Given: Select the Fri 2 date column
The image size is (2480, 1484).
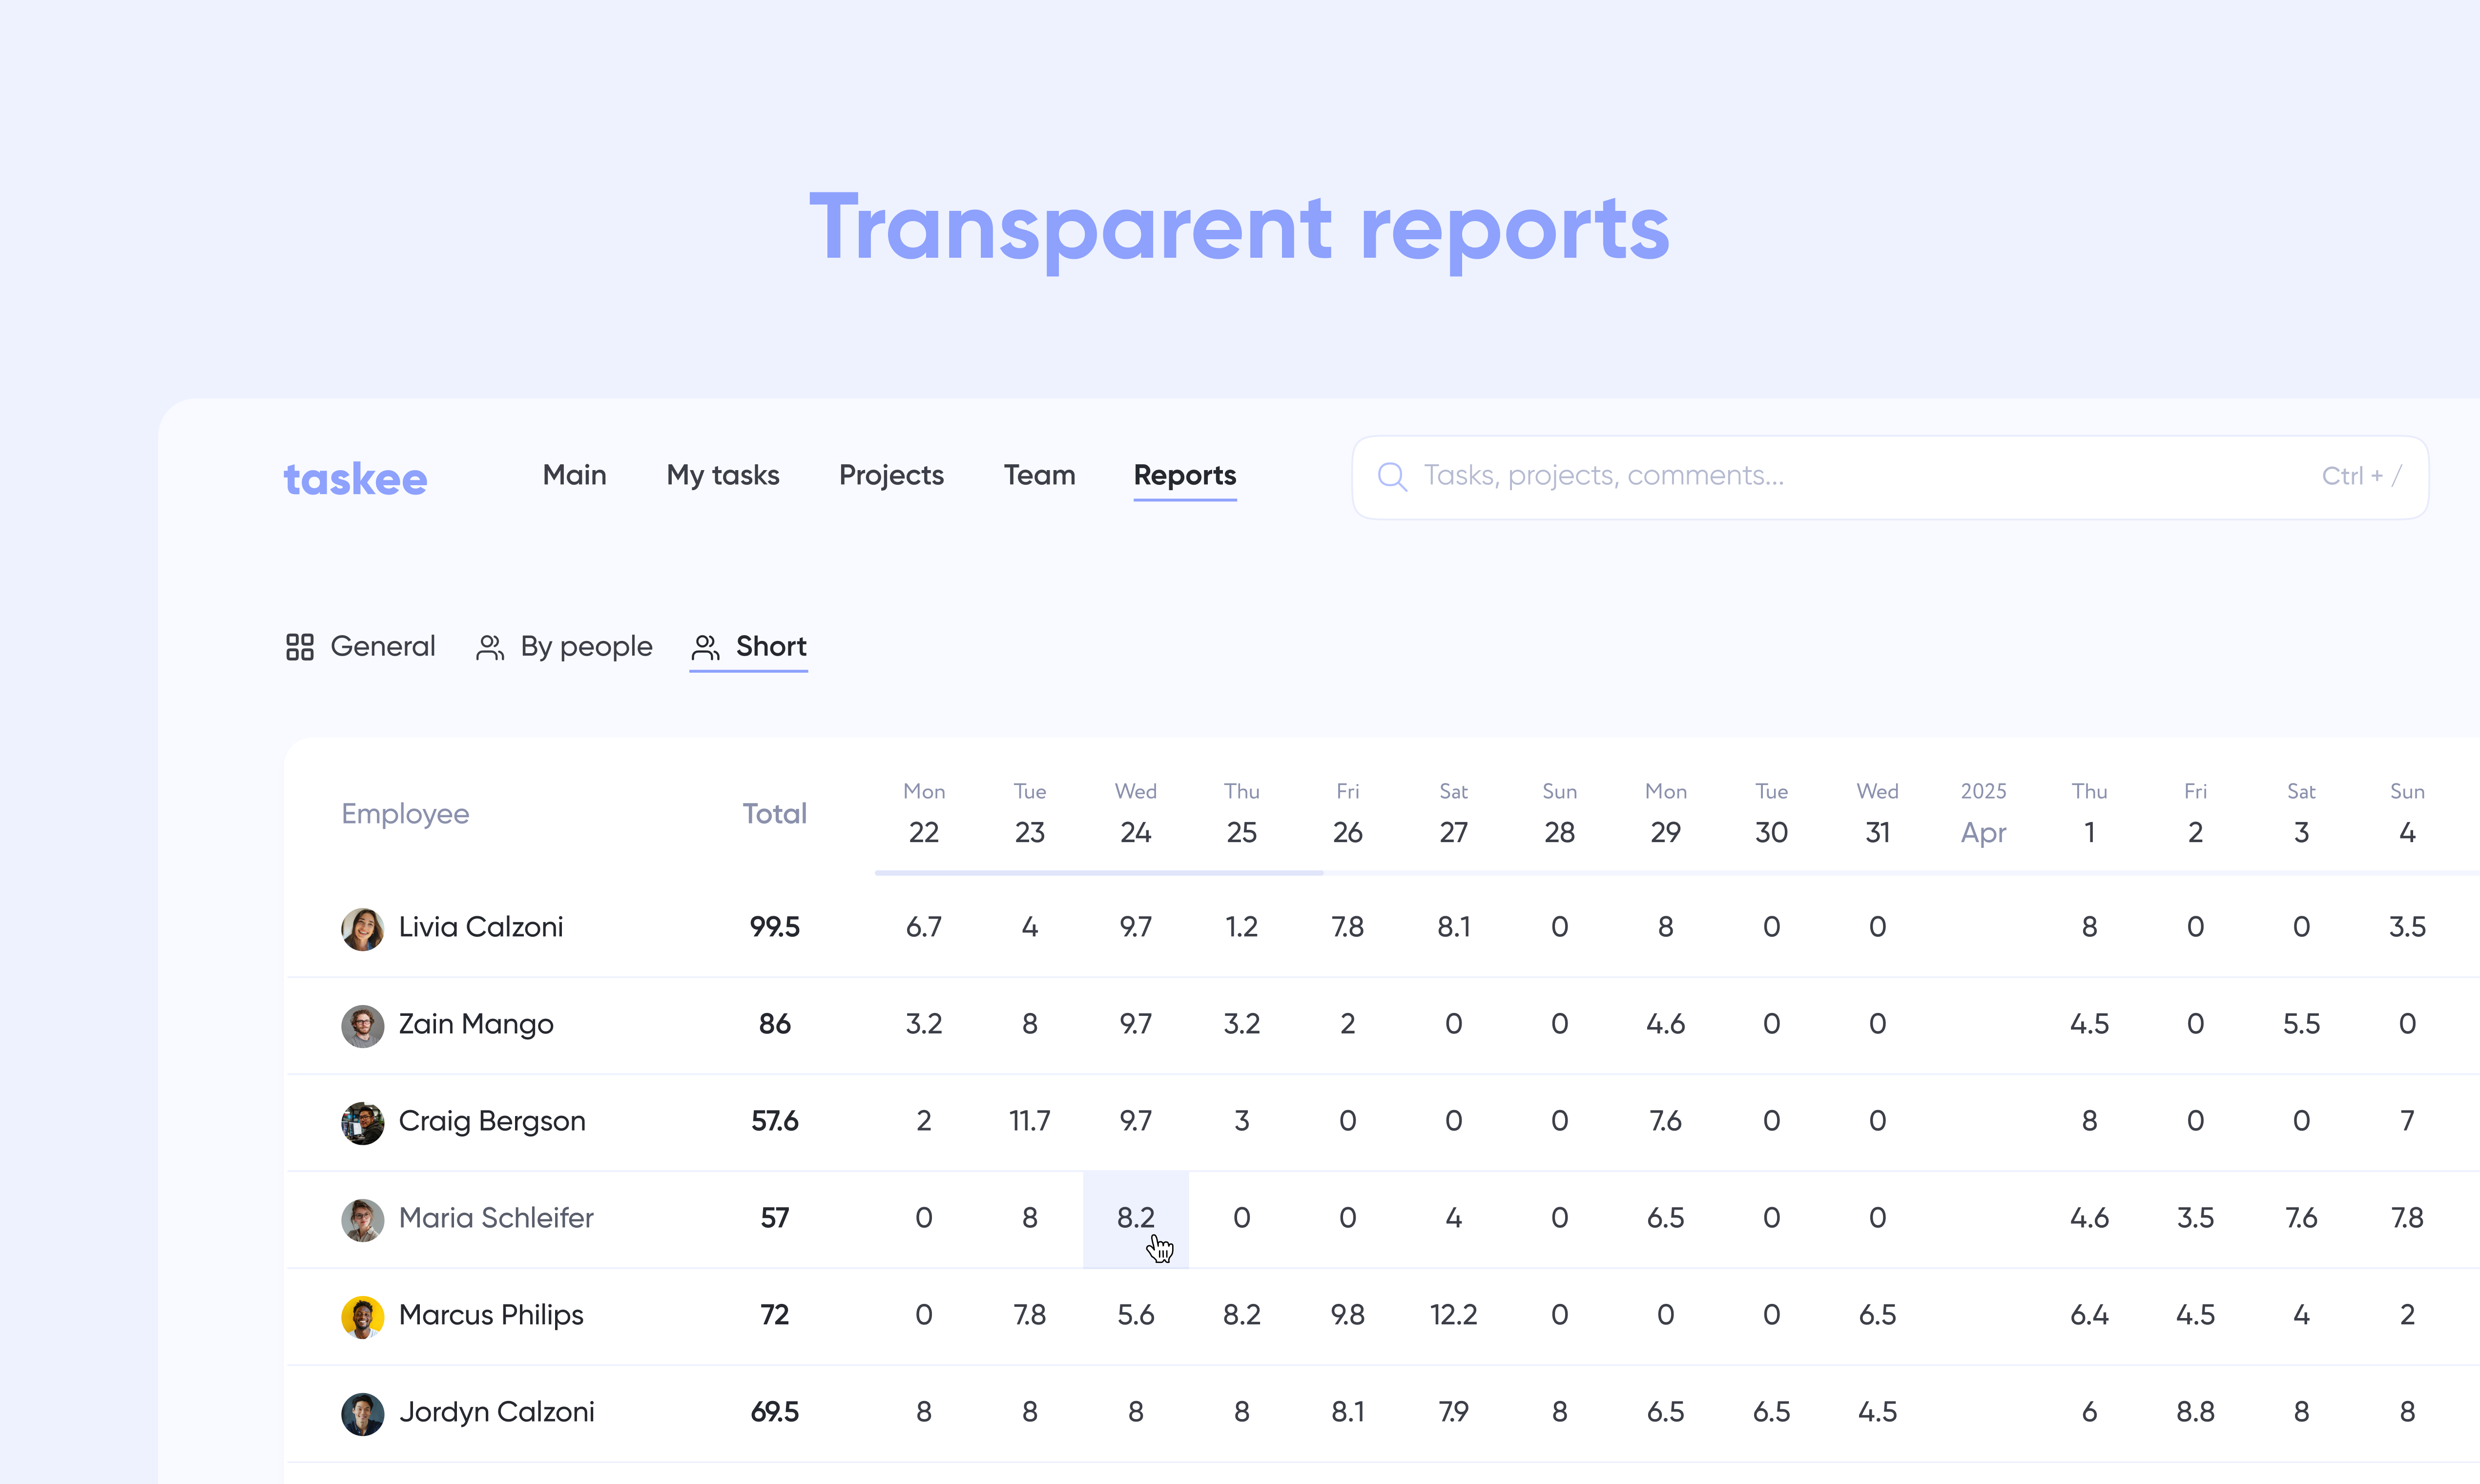Looking at the screenshot, I should [2196, 814].
